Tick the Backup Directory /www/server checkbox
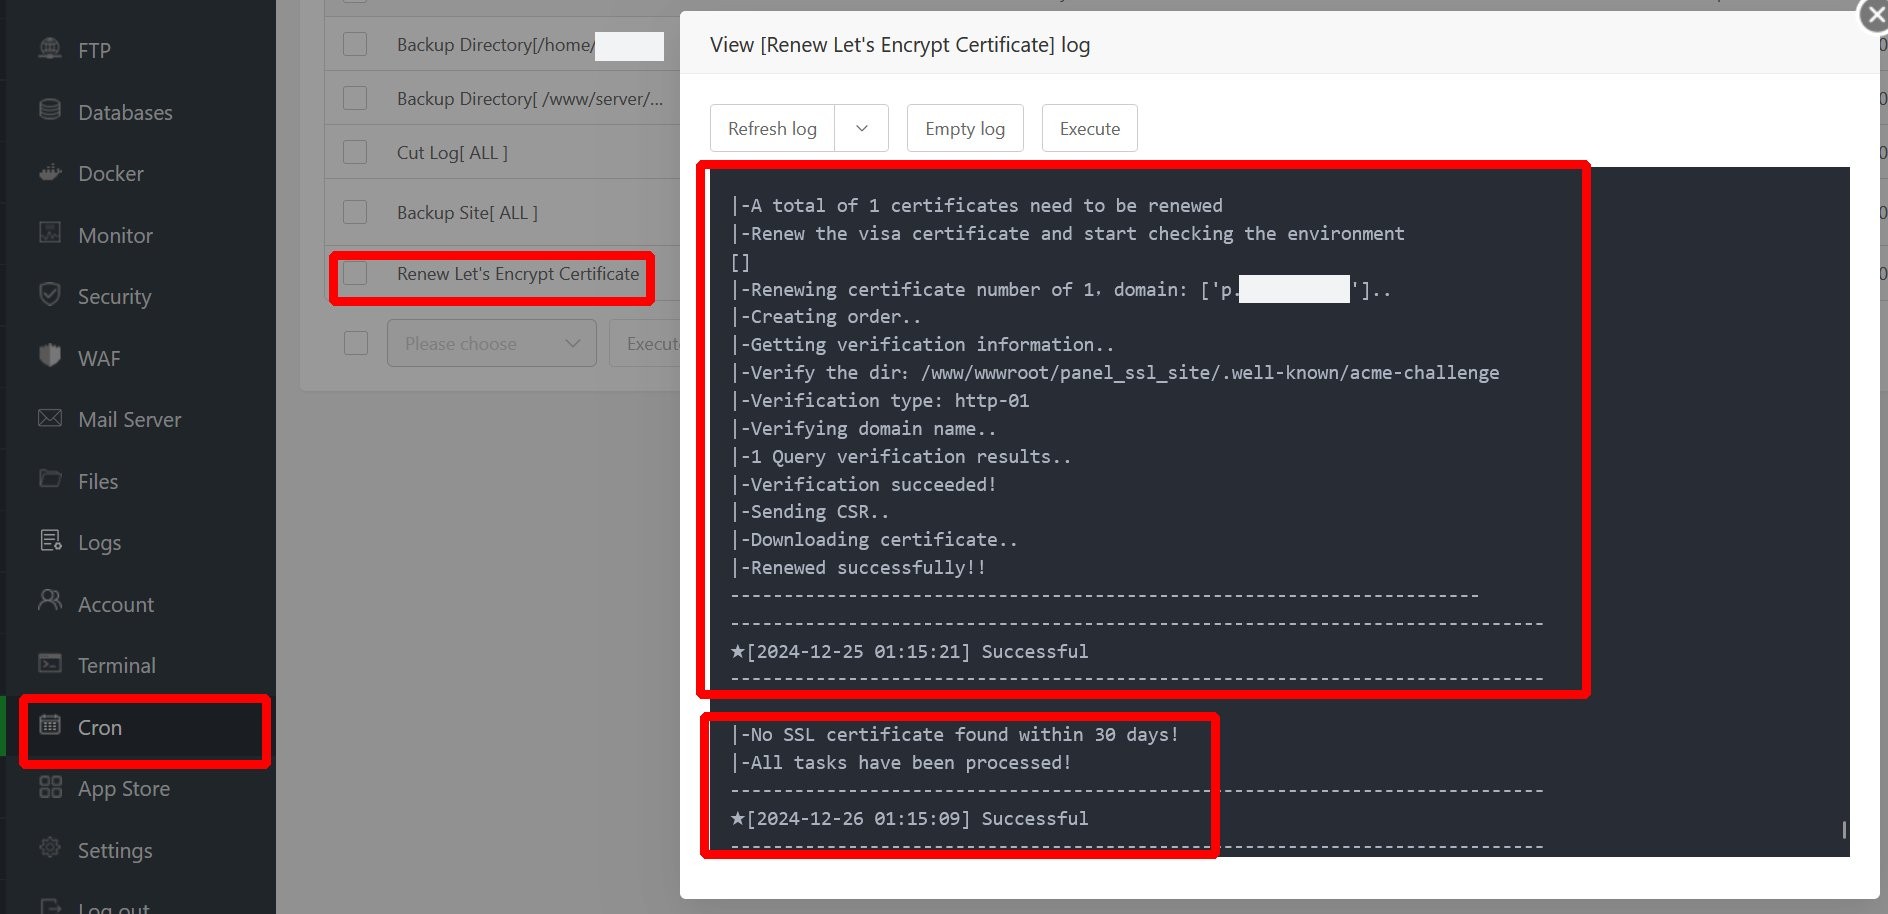Image resolution: width=1888 pixels, height=914 pixels. tap(355, 98)
